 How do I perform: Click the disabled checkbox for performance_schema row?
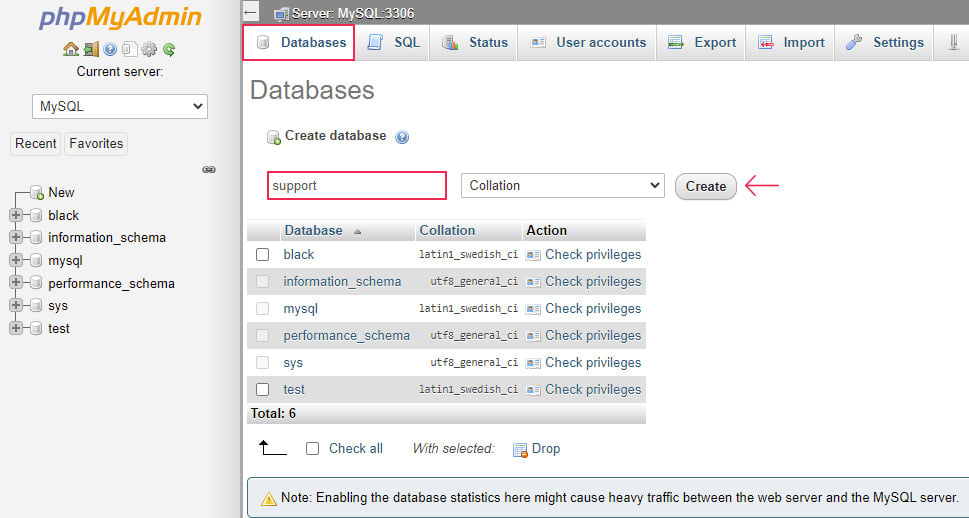click(263, 336)
